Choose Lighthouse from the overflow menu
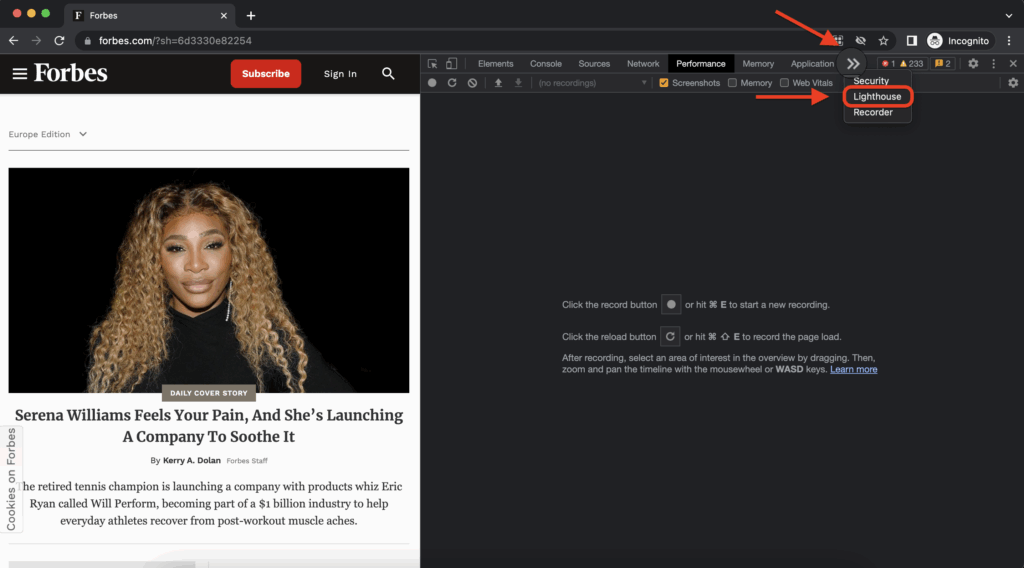The image size is (1024, 568). click(877, 97)
